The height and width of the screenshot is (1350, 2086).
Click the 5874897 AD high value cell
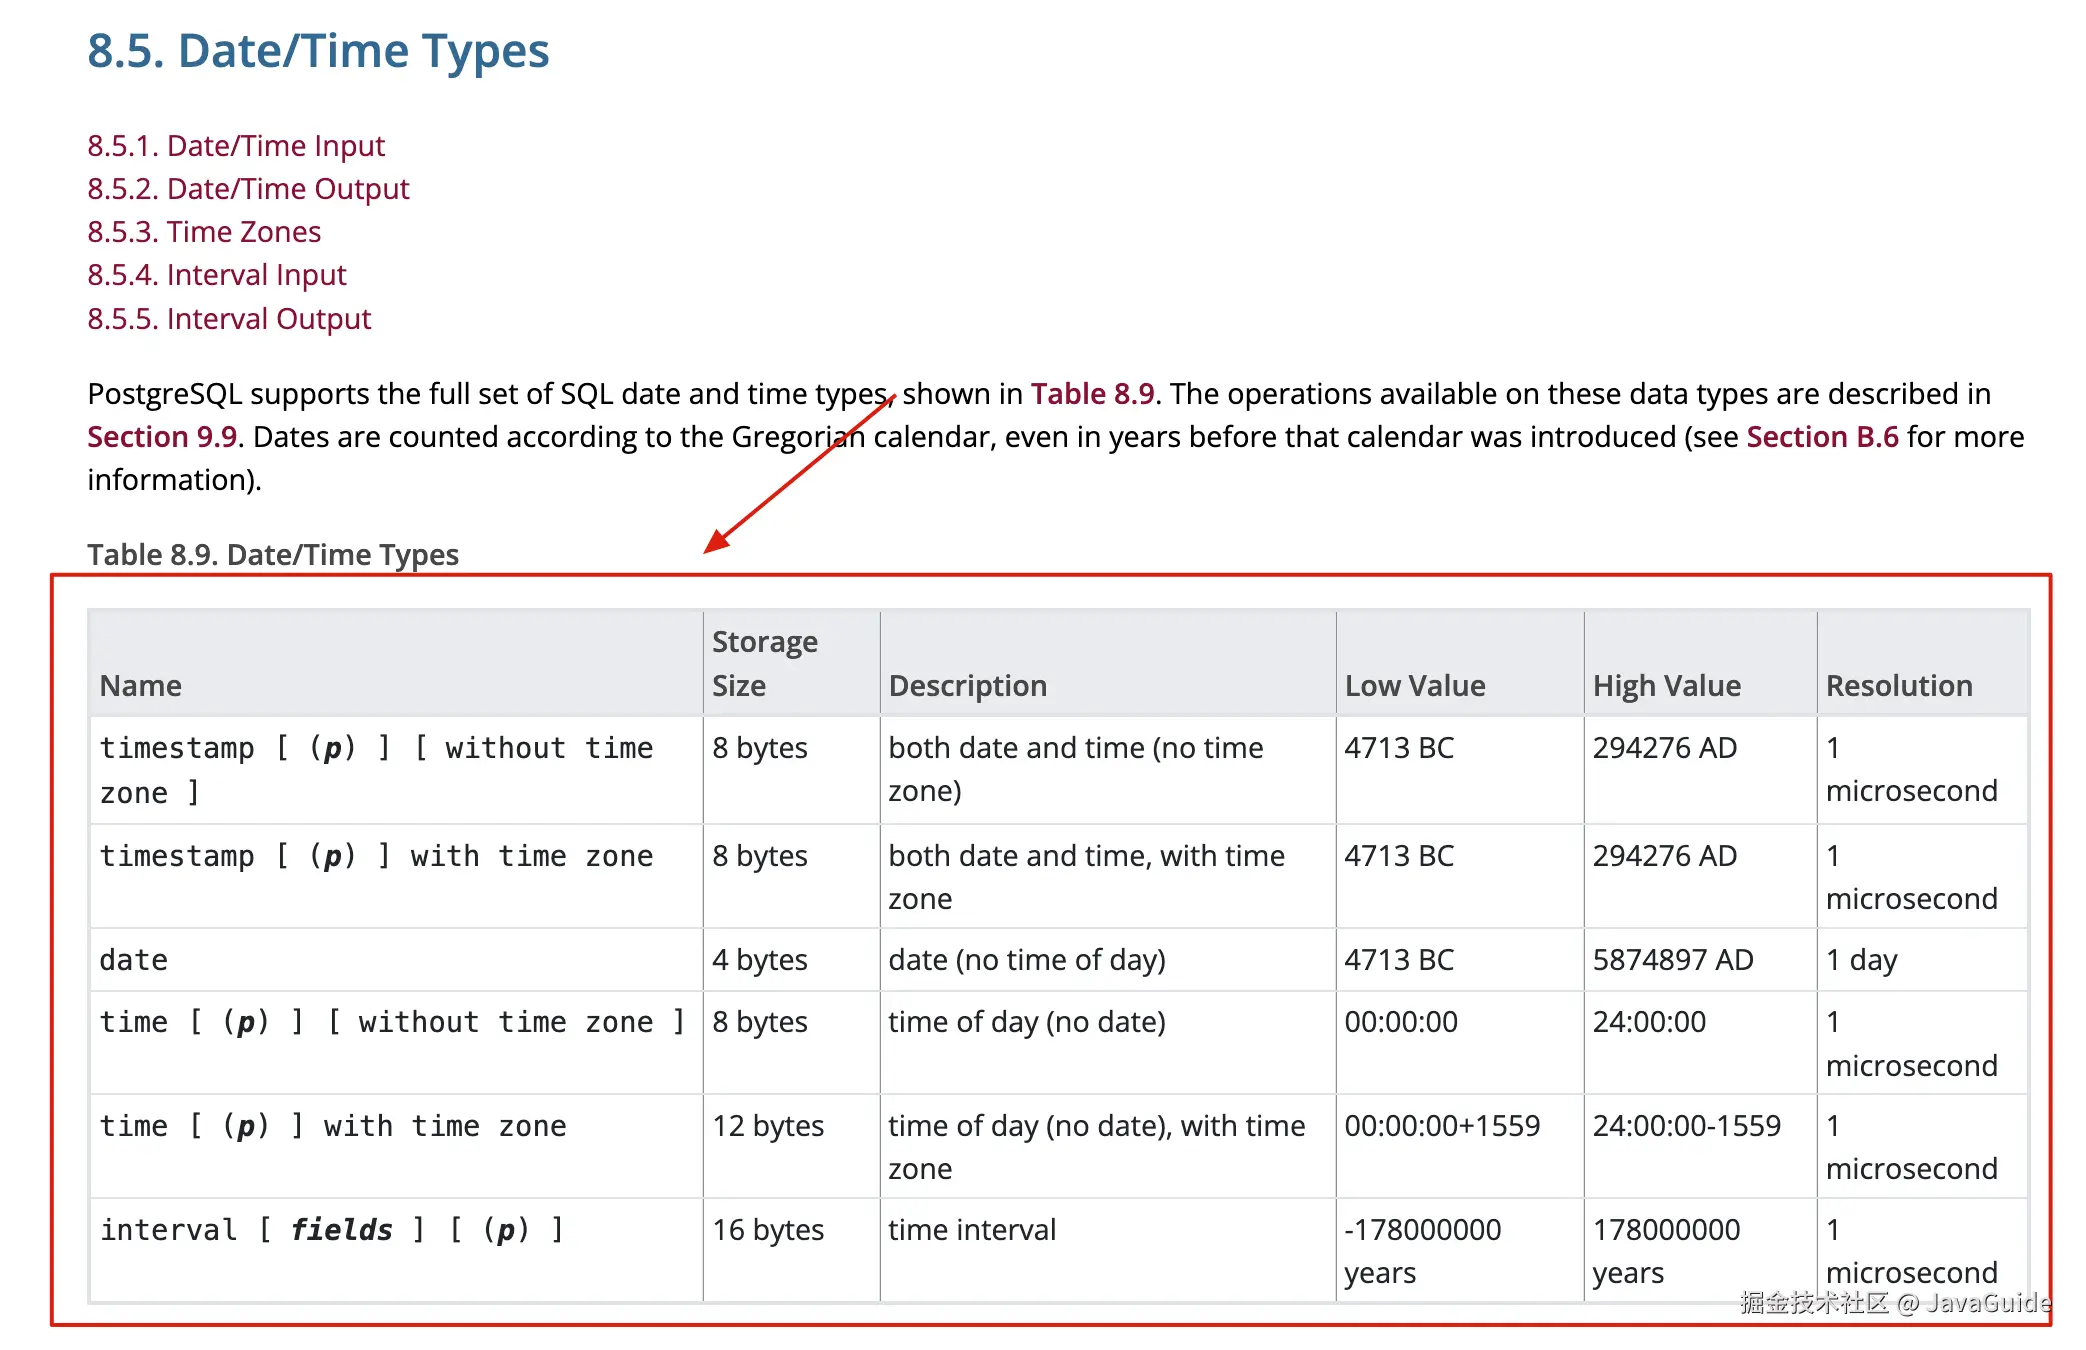point(1672,960)
